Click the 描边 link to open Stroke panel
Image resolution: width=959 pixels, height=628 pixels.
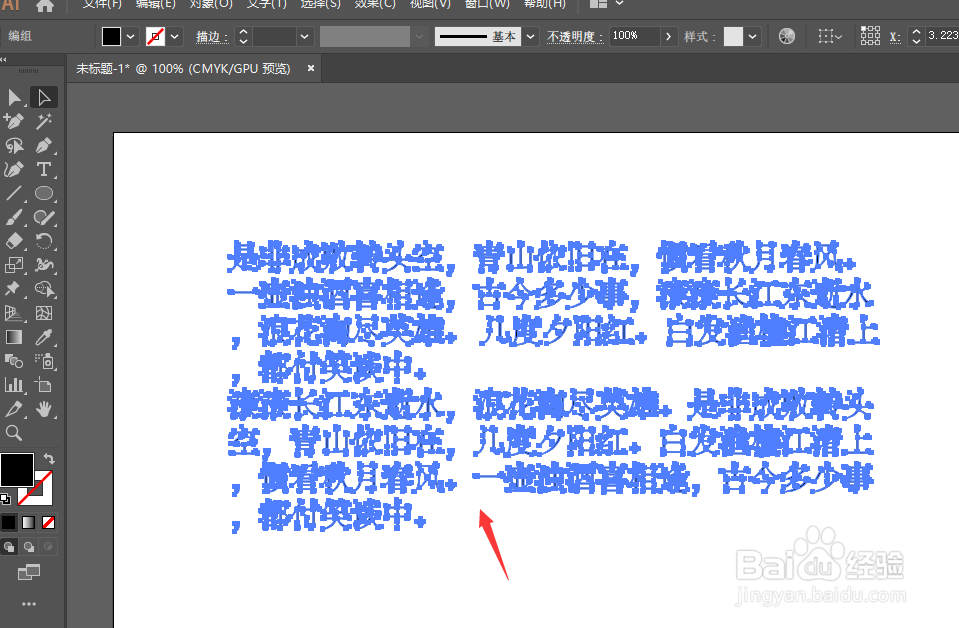[209, 36]
